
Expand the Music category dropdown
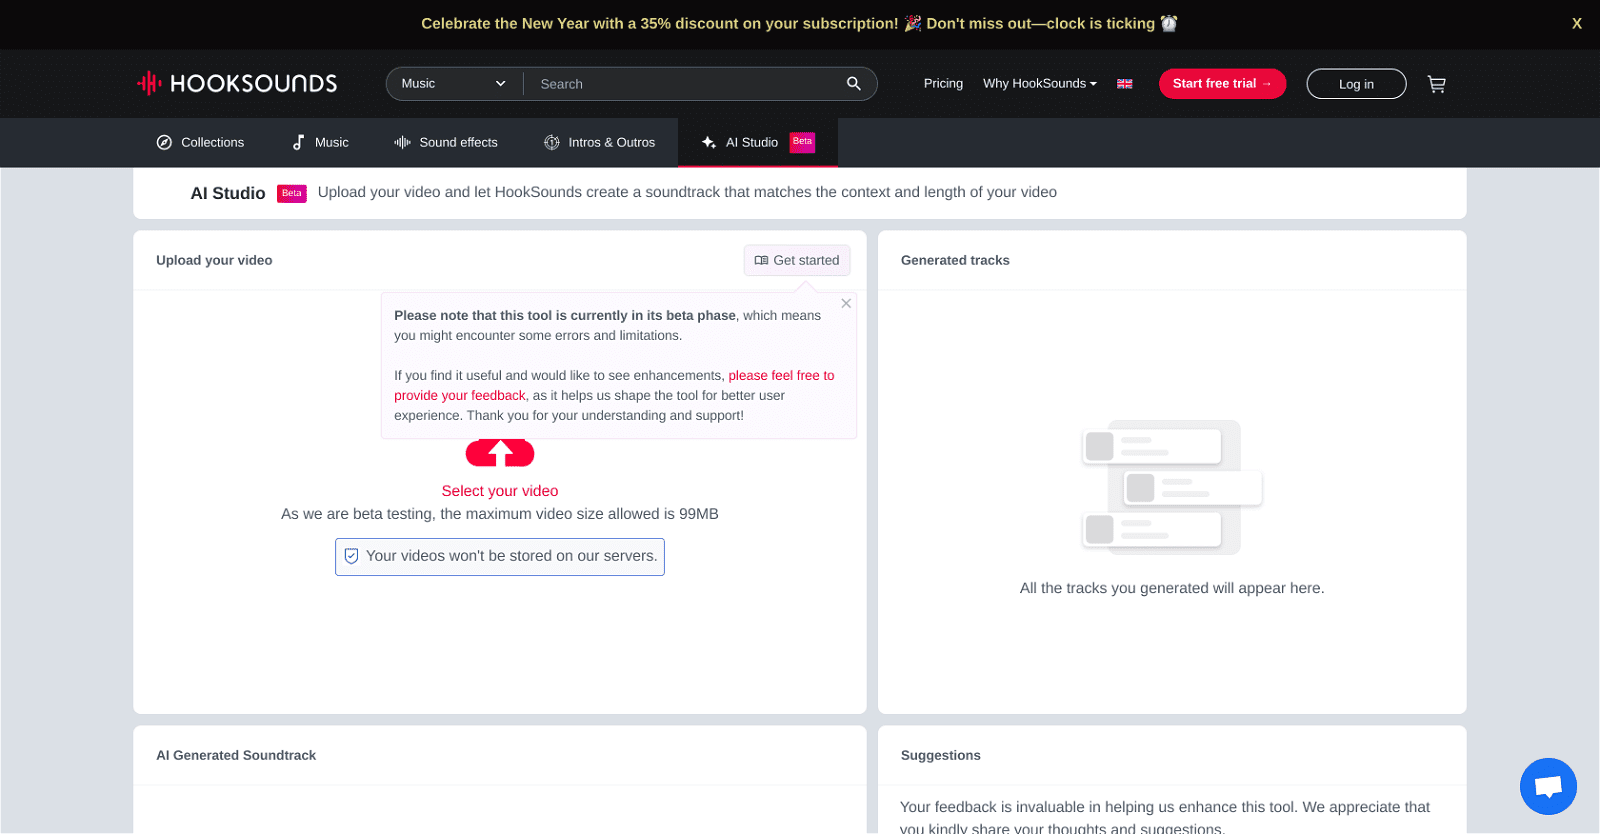(x=453, y=84)
